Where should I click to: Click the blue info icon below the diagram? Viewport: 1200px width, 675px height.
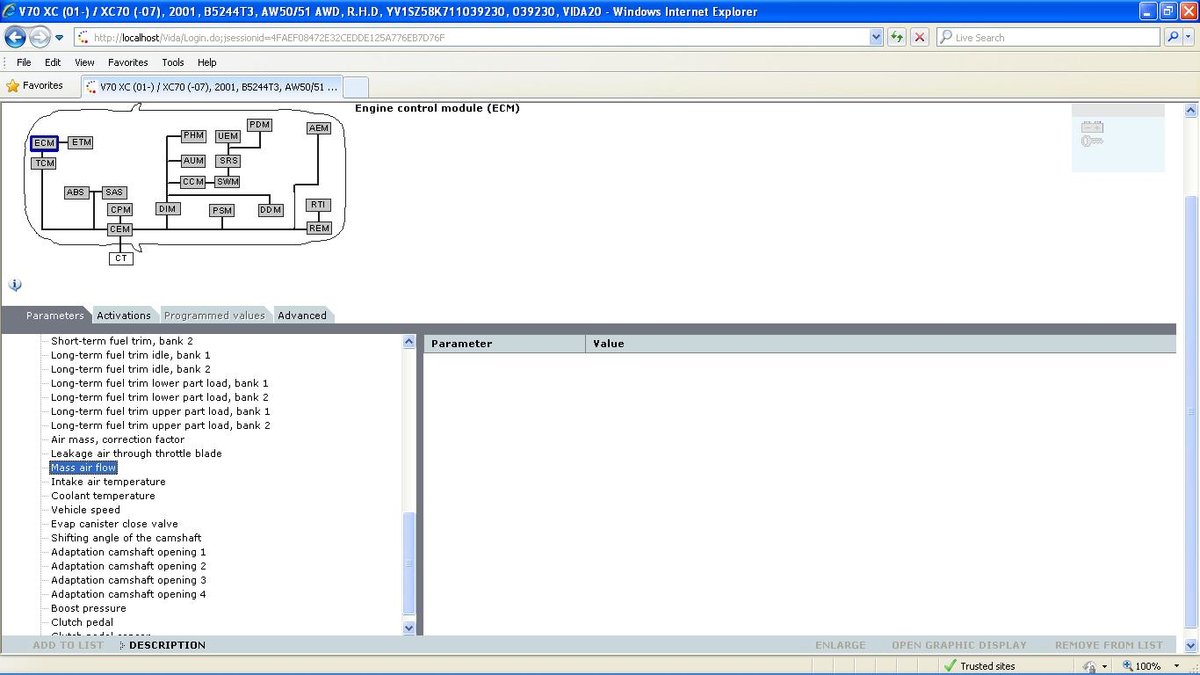[15, 285]
